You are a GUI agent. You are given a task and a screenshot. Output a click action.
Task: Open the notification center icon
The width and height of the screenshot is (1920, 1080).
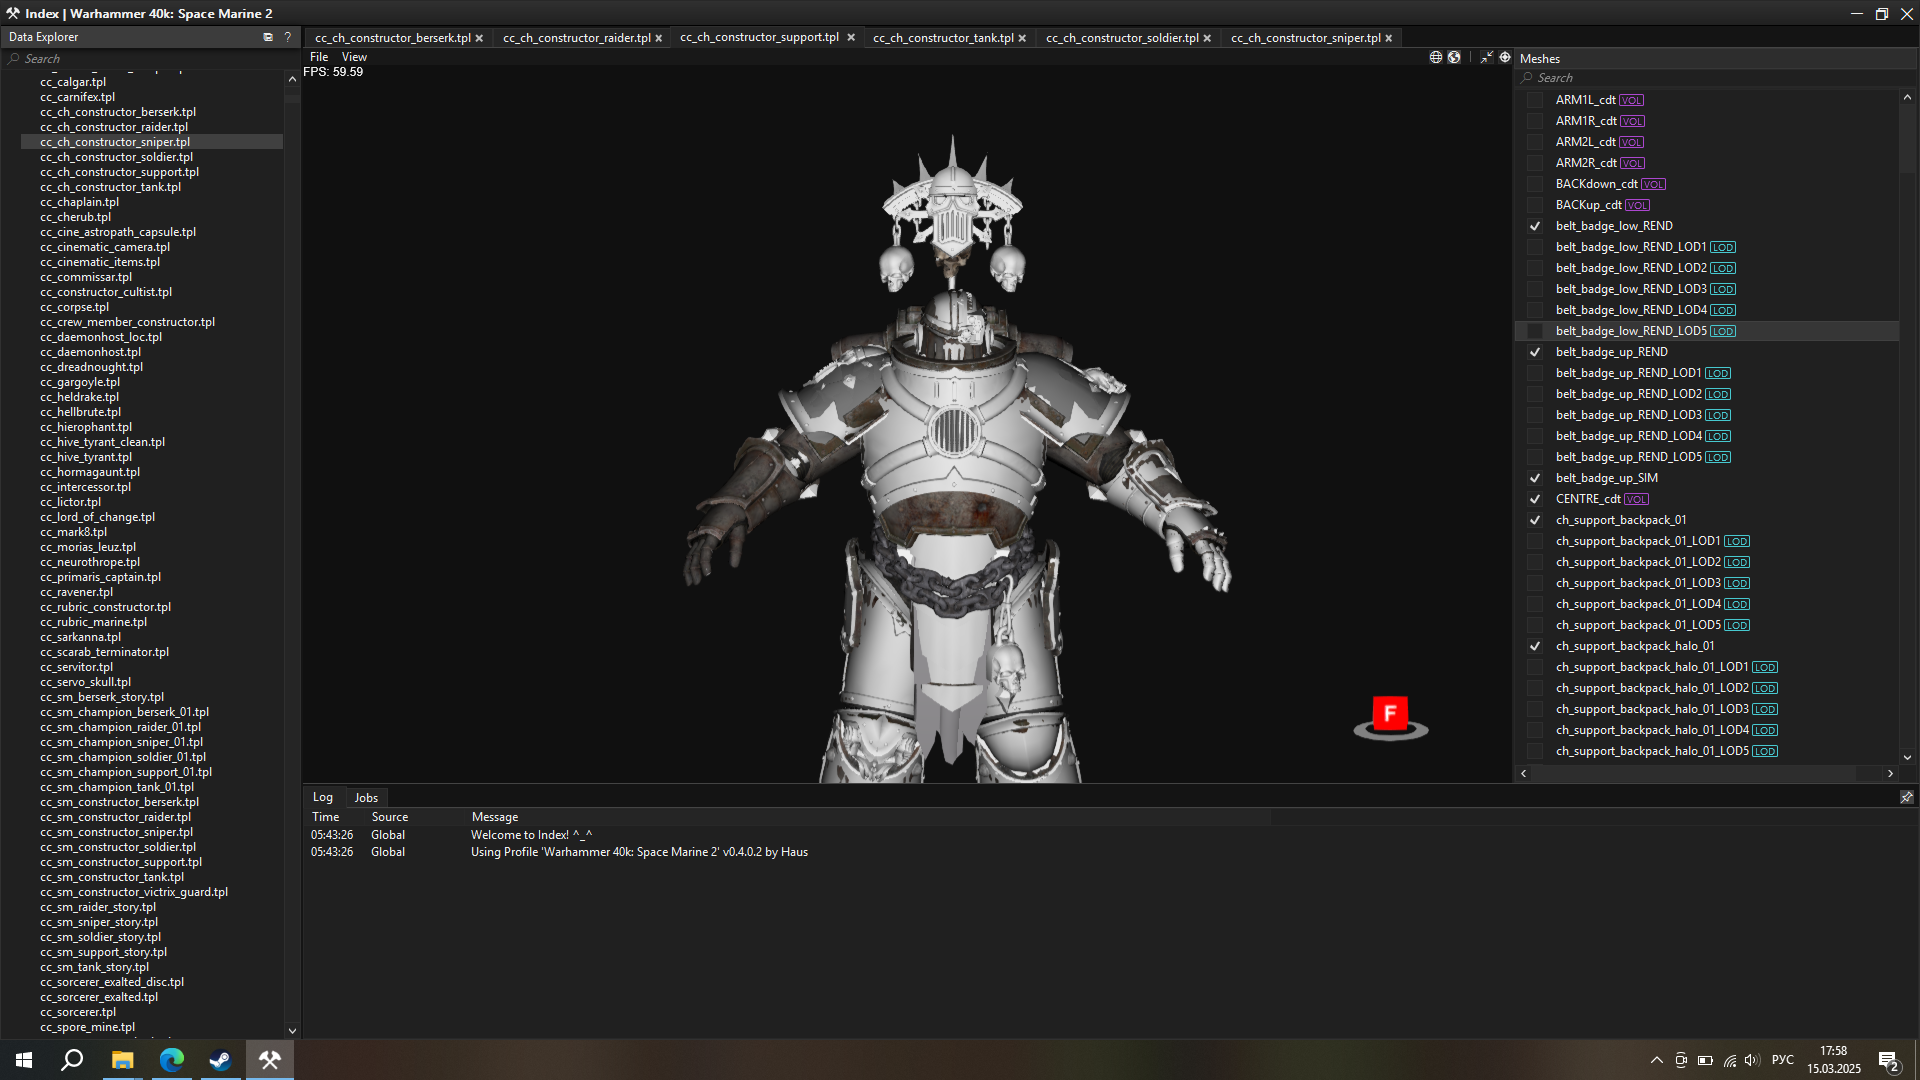pyautogui.click(x=1888, y=1061)
